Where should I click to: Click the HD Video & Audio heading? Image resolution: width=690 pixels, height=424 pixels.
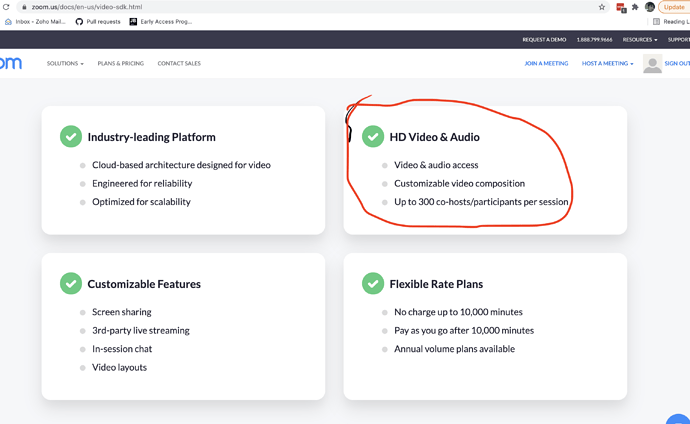(434, 137)
